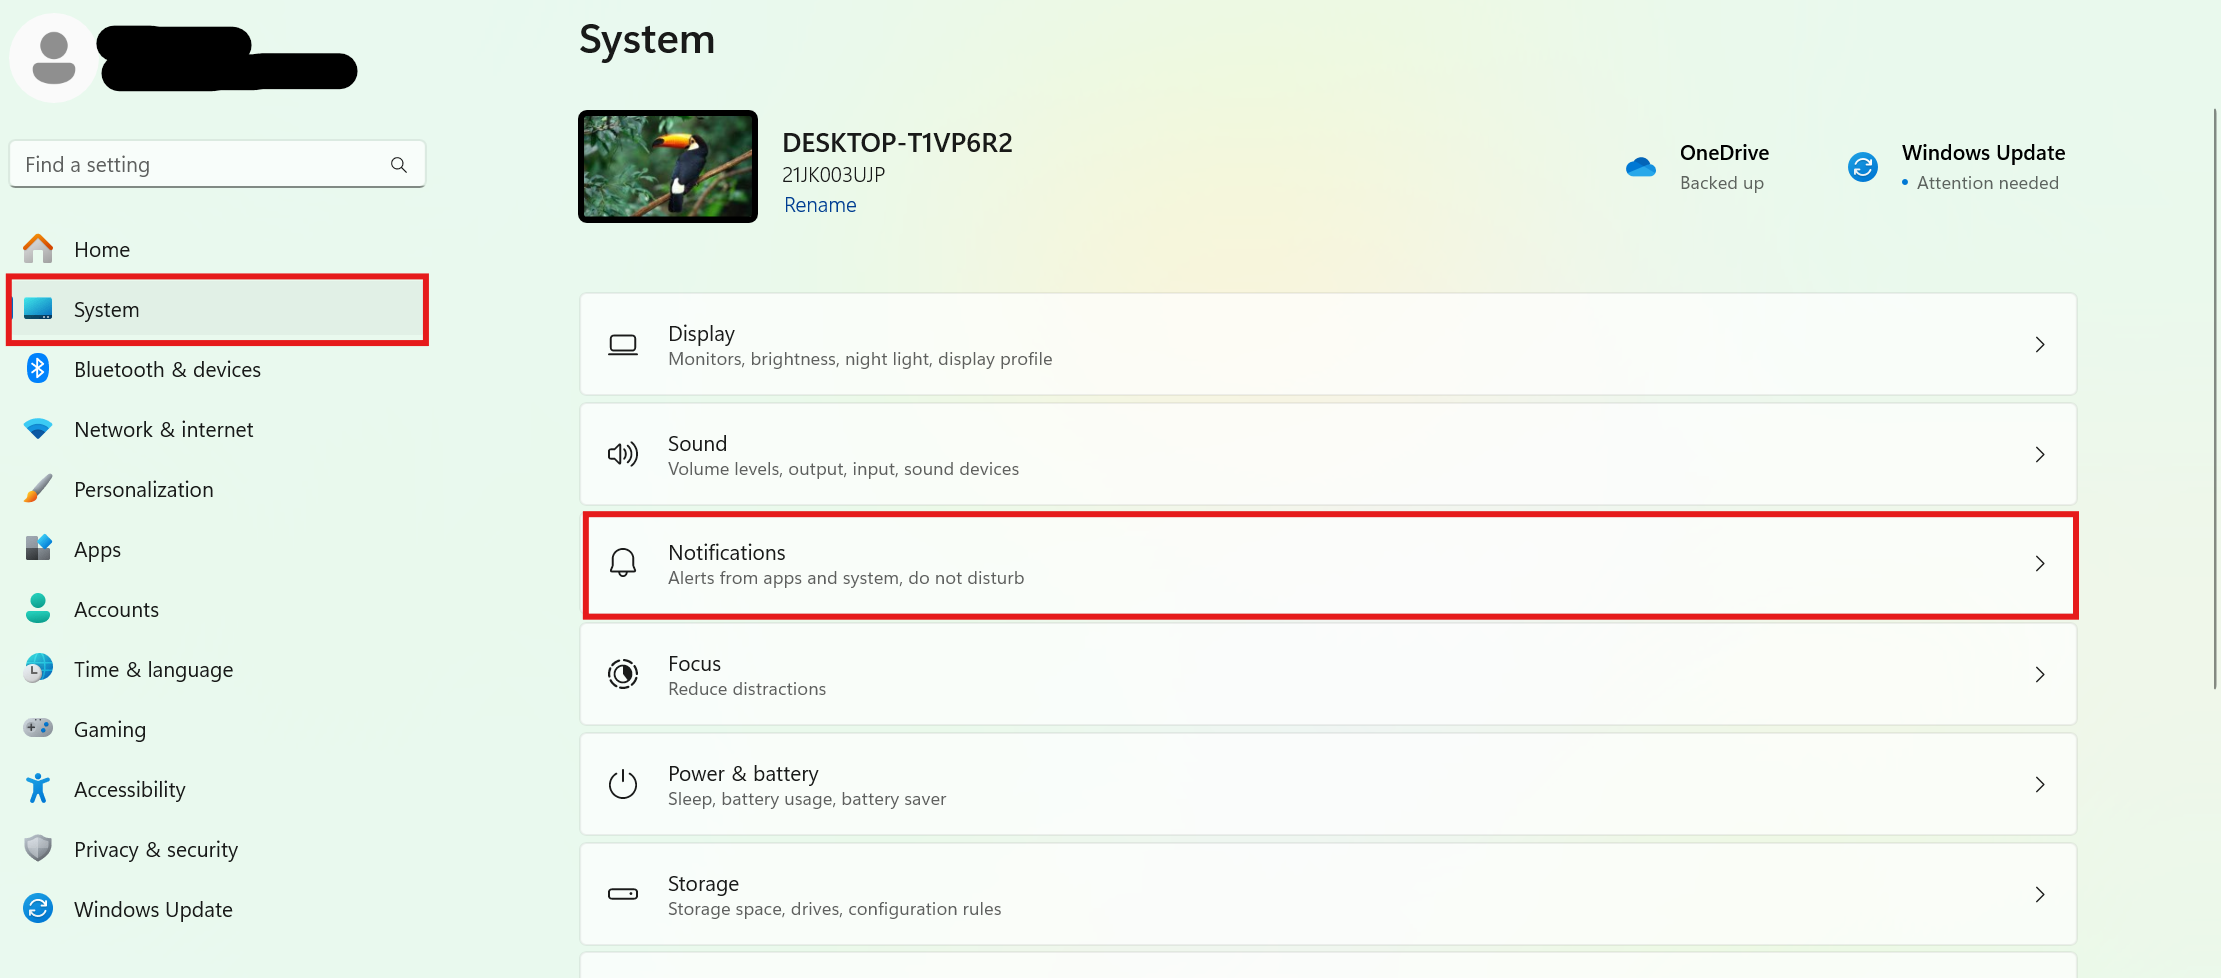Screen dimensions: 2221x978
Task: Click the Windows Update sync icon at top right
Action: click(1862, 167)
